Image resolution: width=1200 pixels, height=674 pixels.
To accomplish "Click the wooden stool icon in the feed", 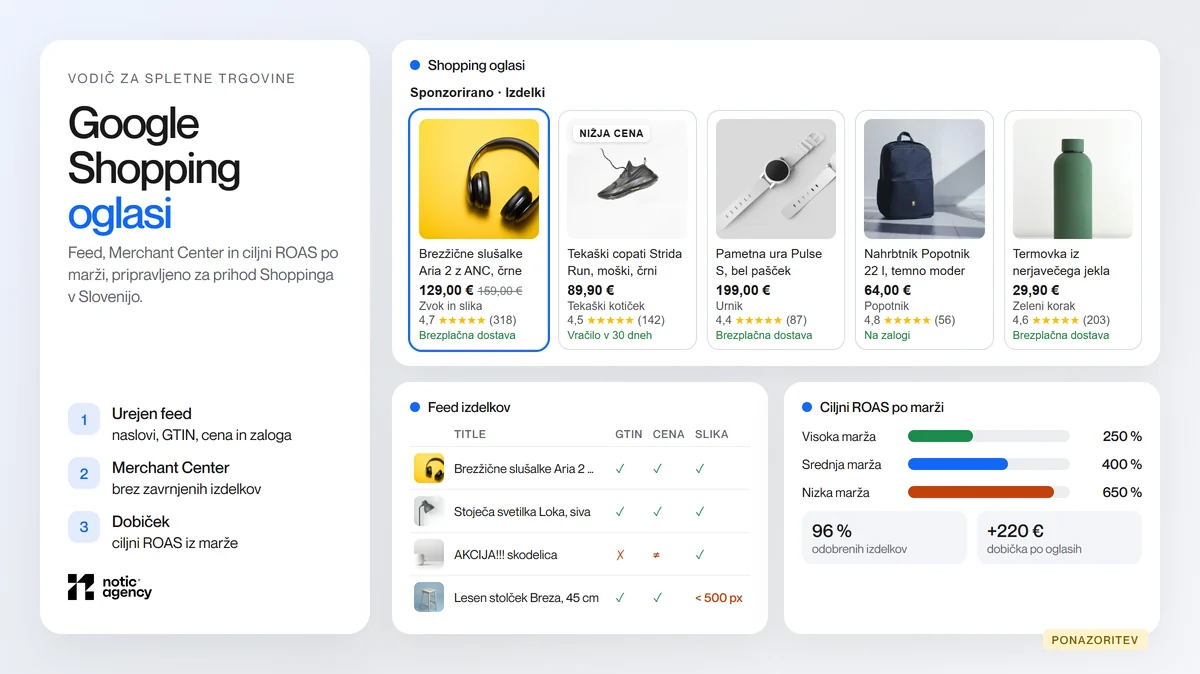I will [429, 597].
